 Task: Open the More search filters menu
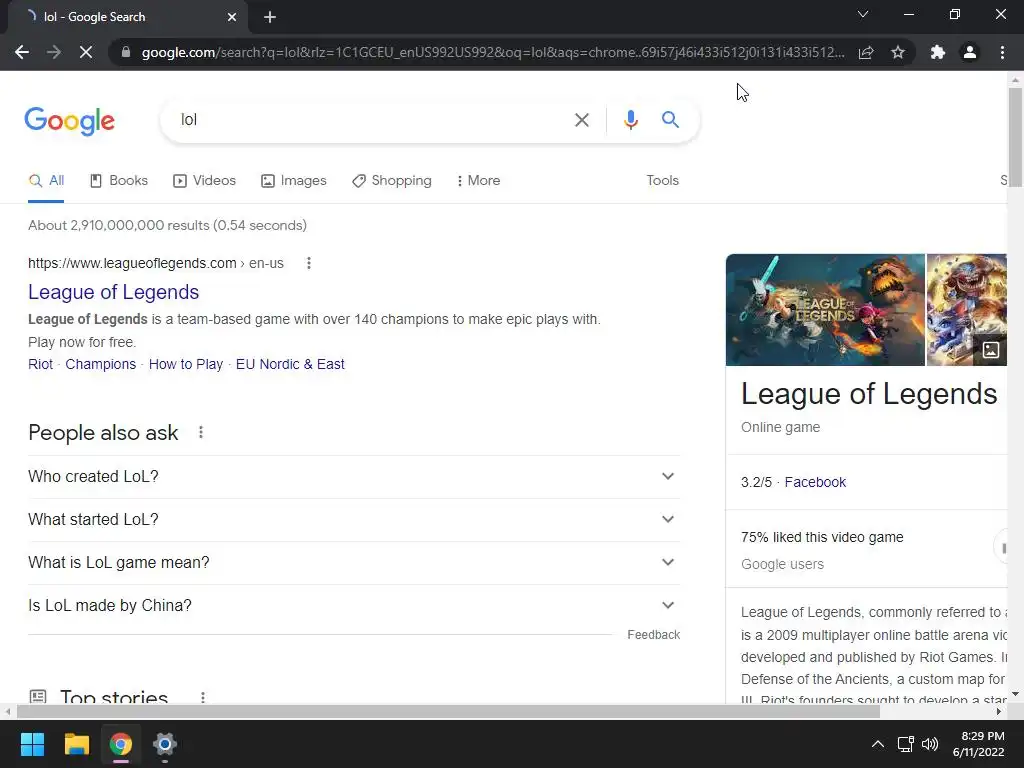coord(479,180)
